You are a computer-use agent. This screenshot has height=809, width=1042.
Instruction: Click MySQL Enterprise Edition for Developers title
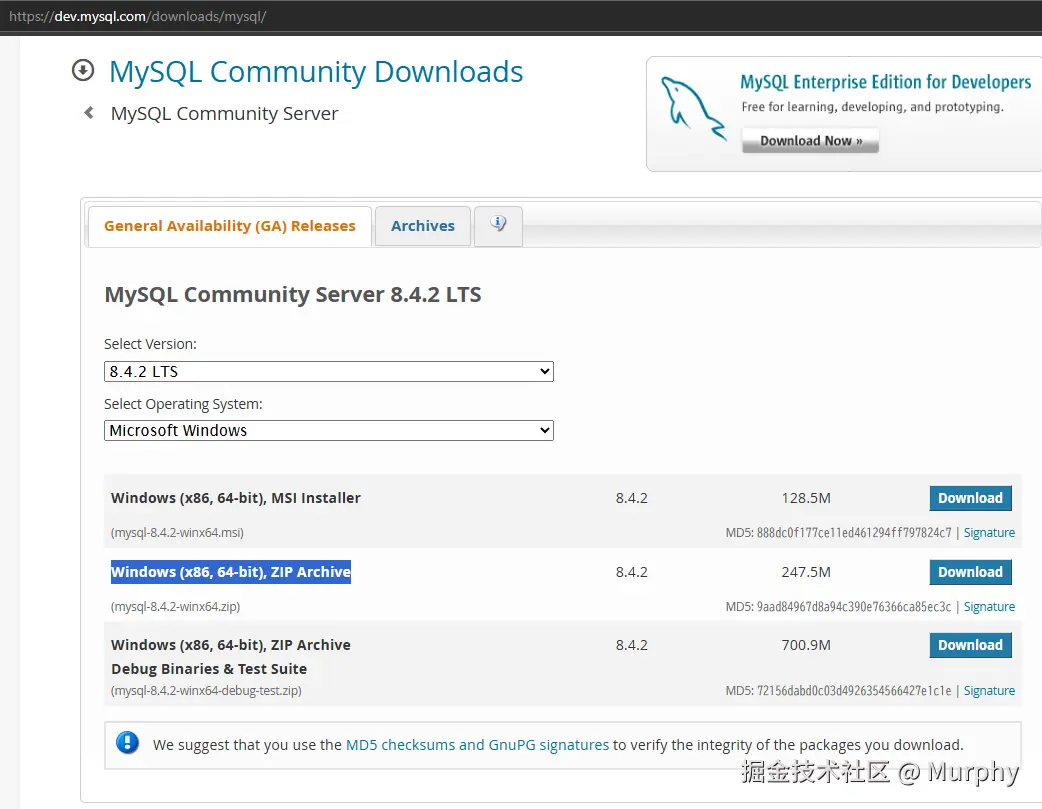[886, 82]
